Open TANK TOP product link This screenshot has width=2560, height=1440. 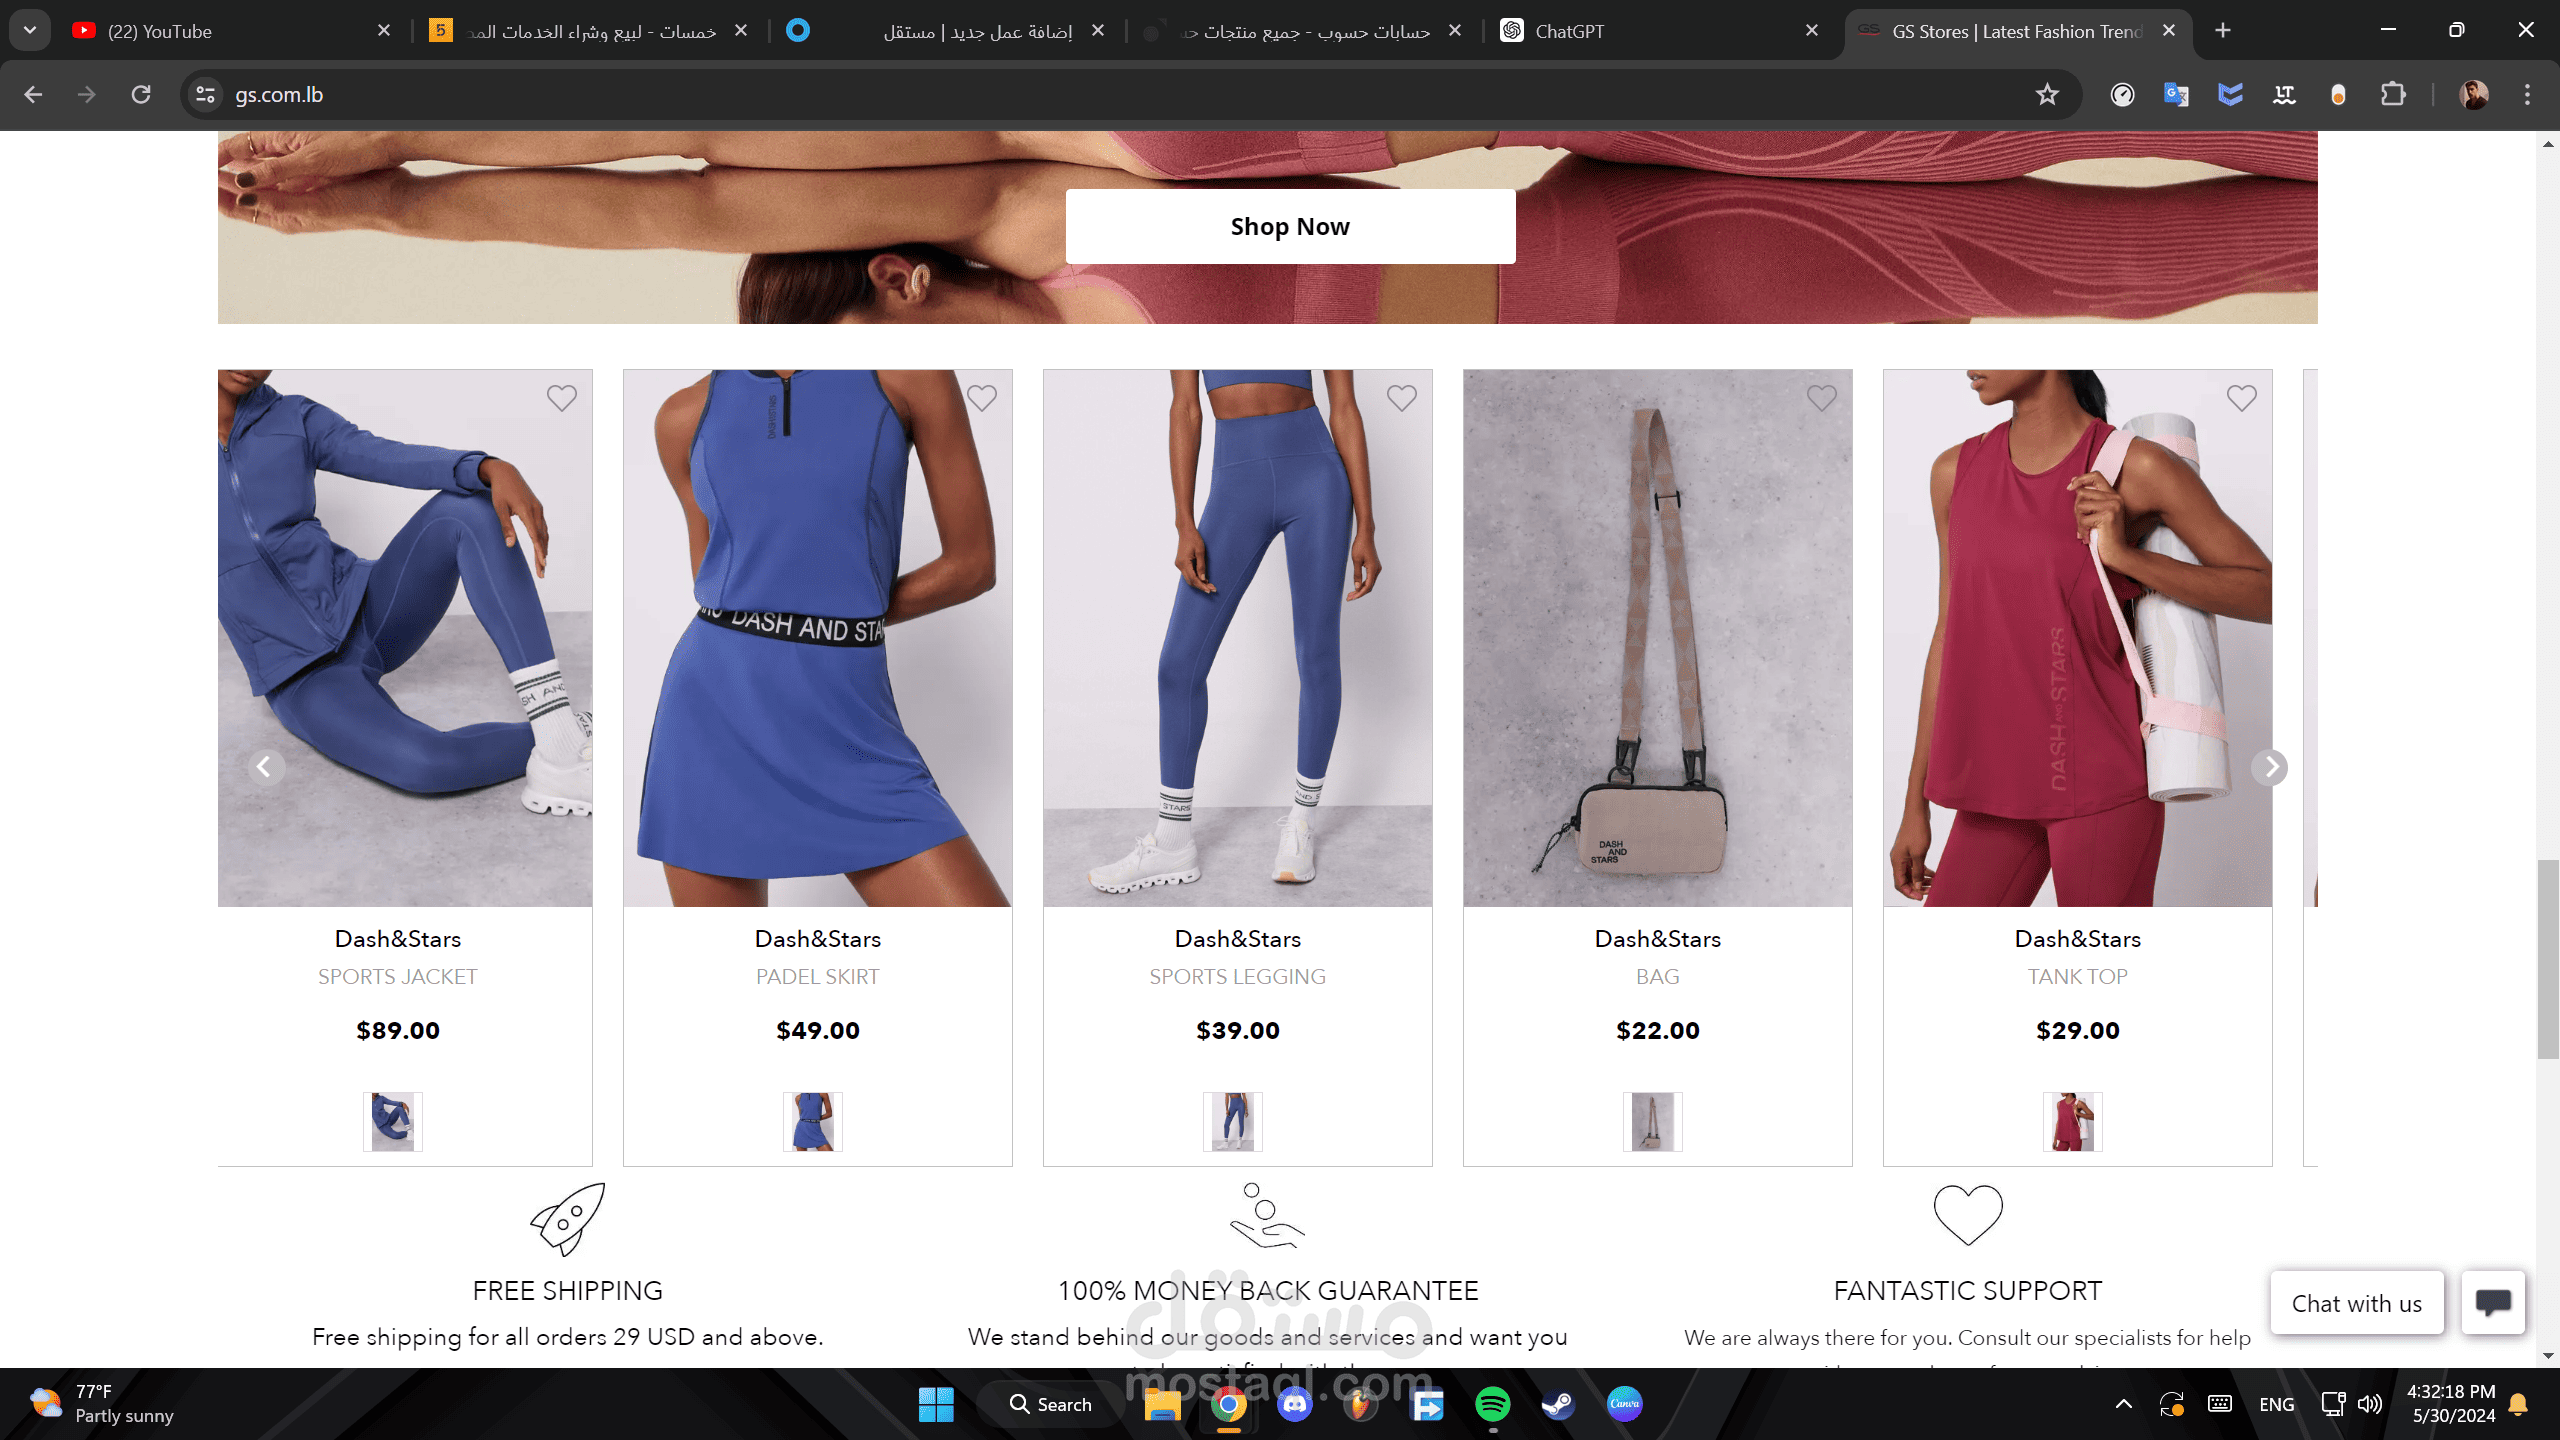coord(2078,977)
